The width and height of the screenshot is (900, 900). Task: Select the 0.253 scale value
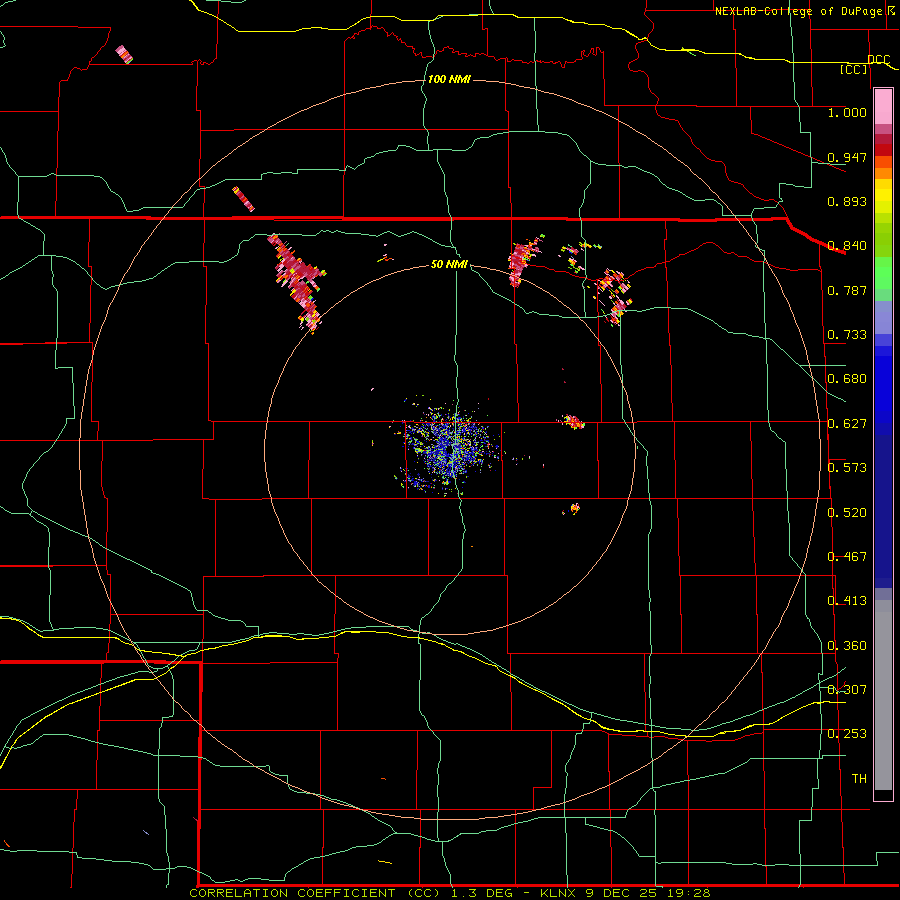click(x=847, y=734)
